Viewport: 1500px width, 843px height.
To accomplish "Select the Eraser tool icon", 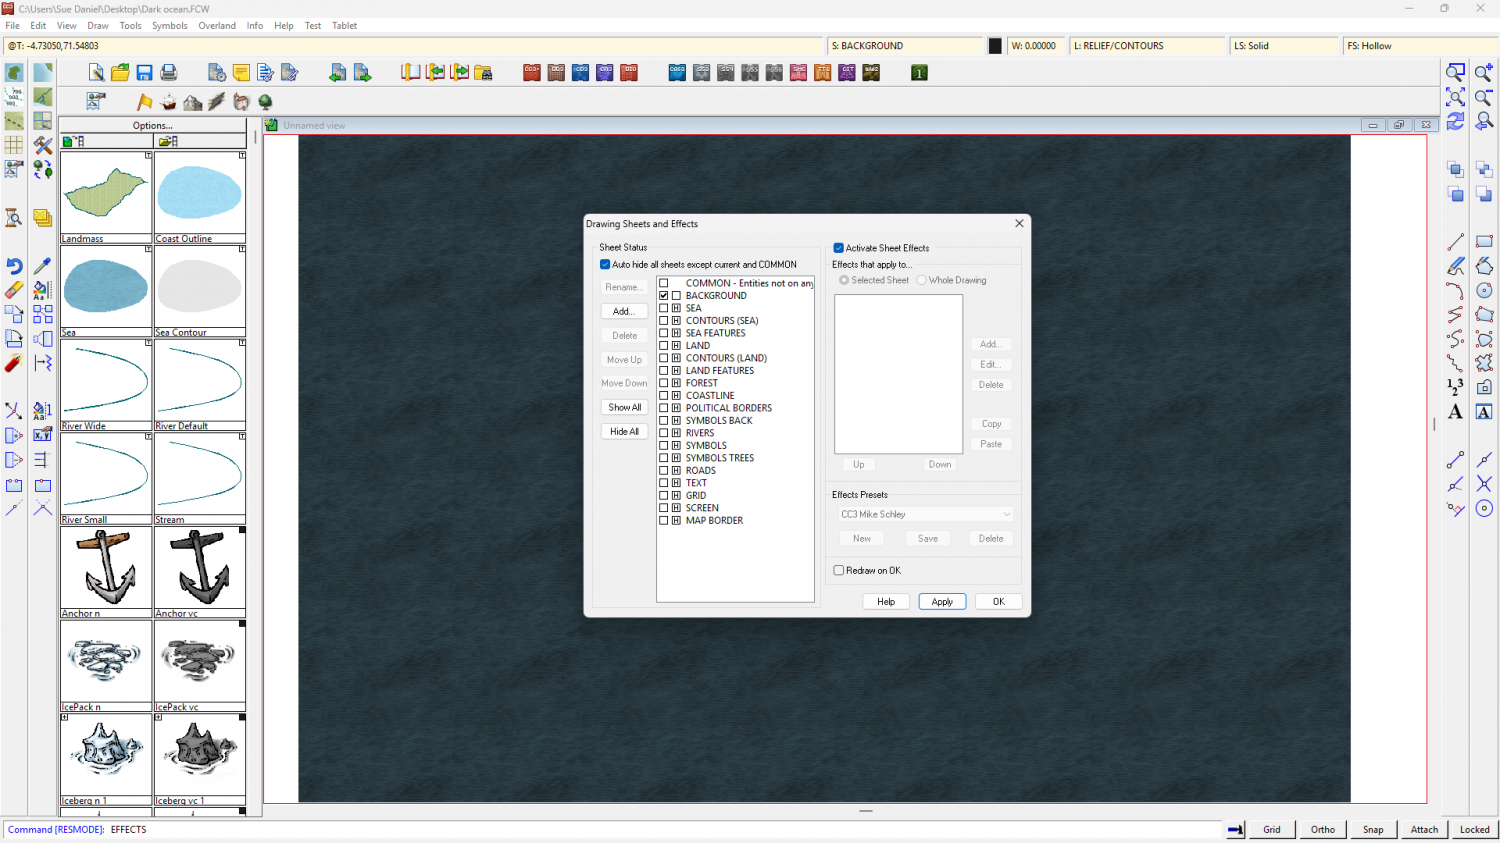I will 14,290.
